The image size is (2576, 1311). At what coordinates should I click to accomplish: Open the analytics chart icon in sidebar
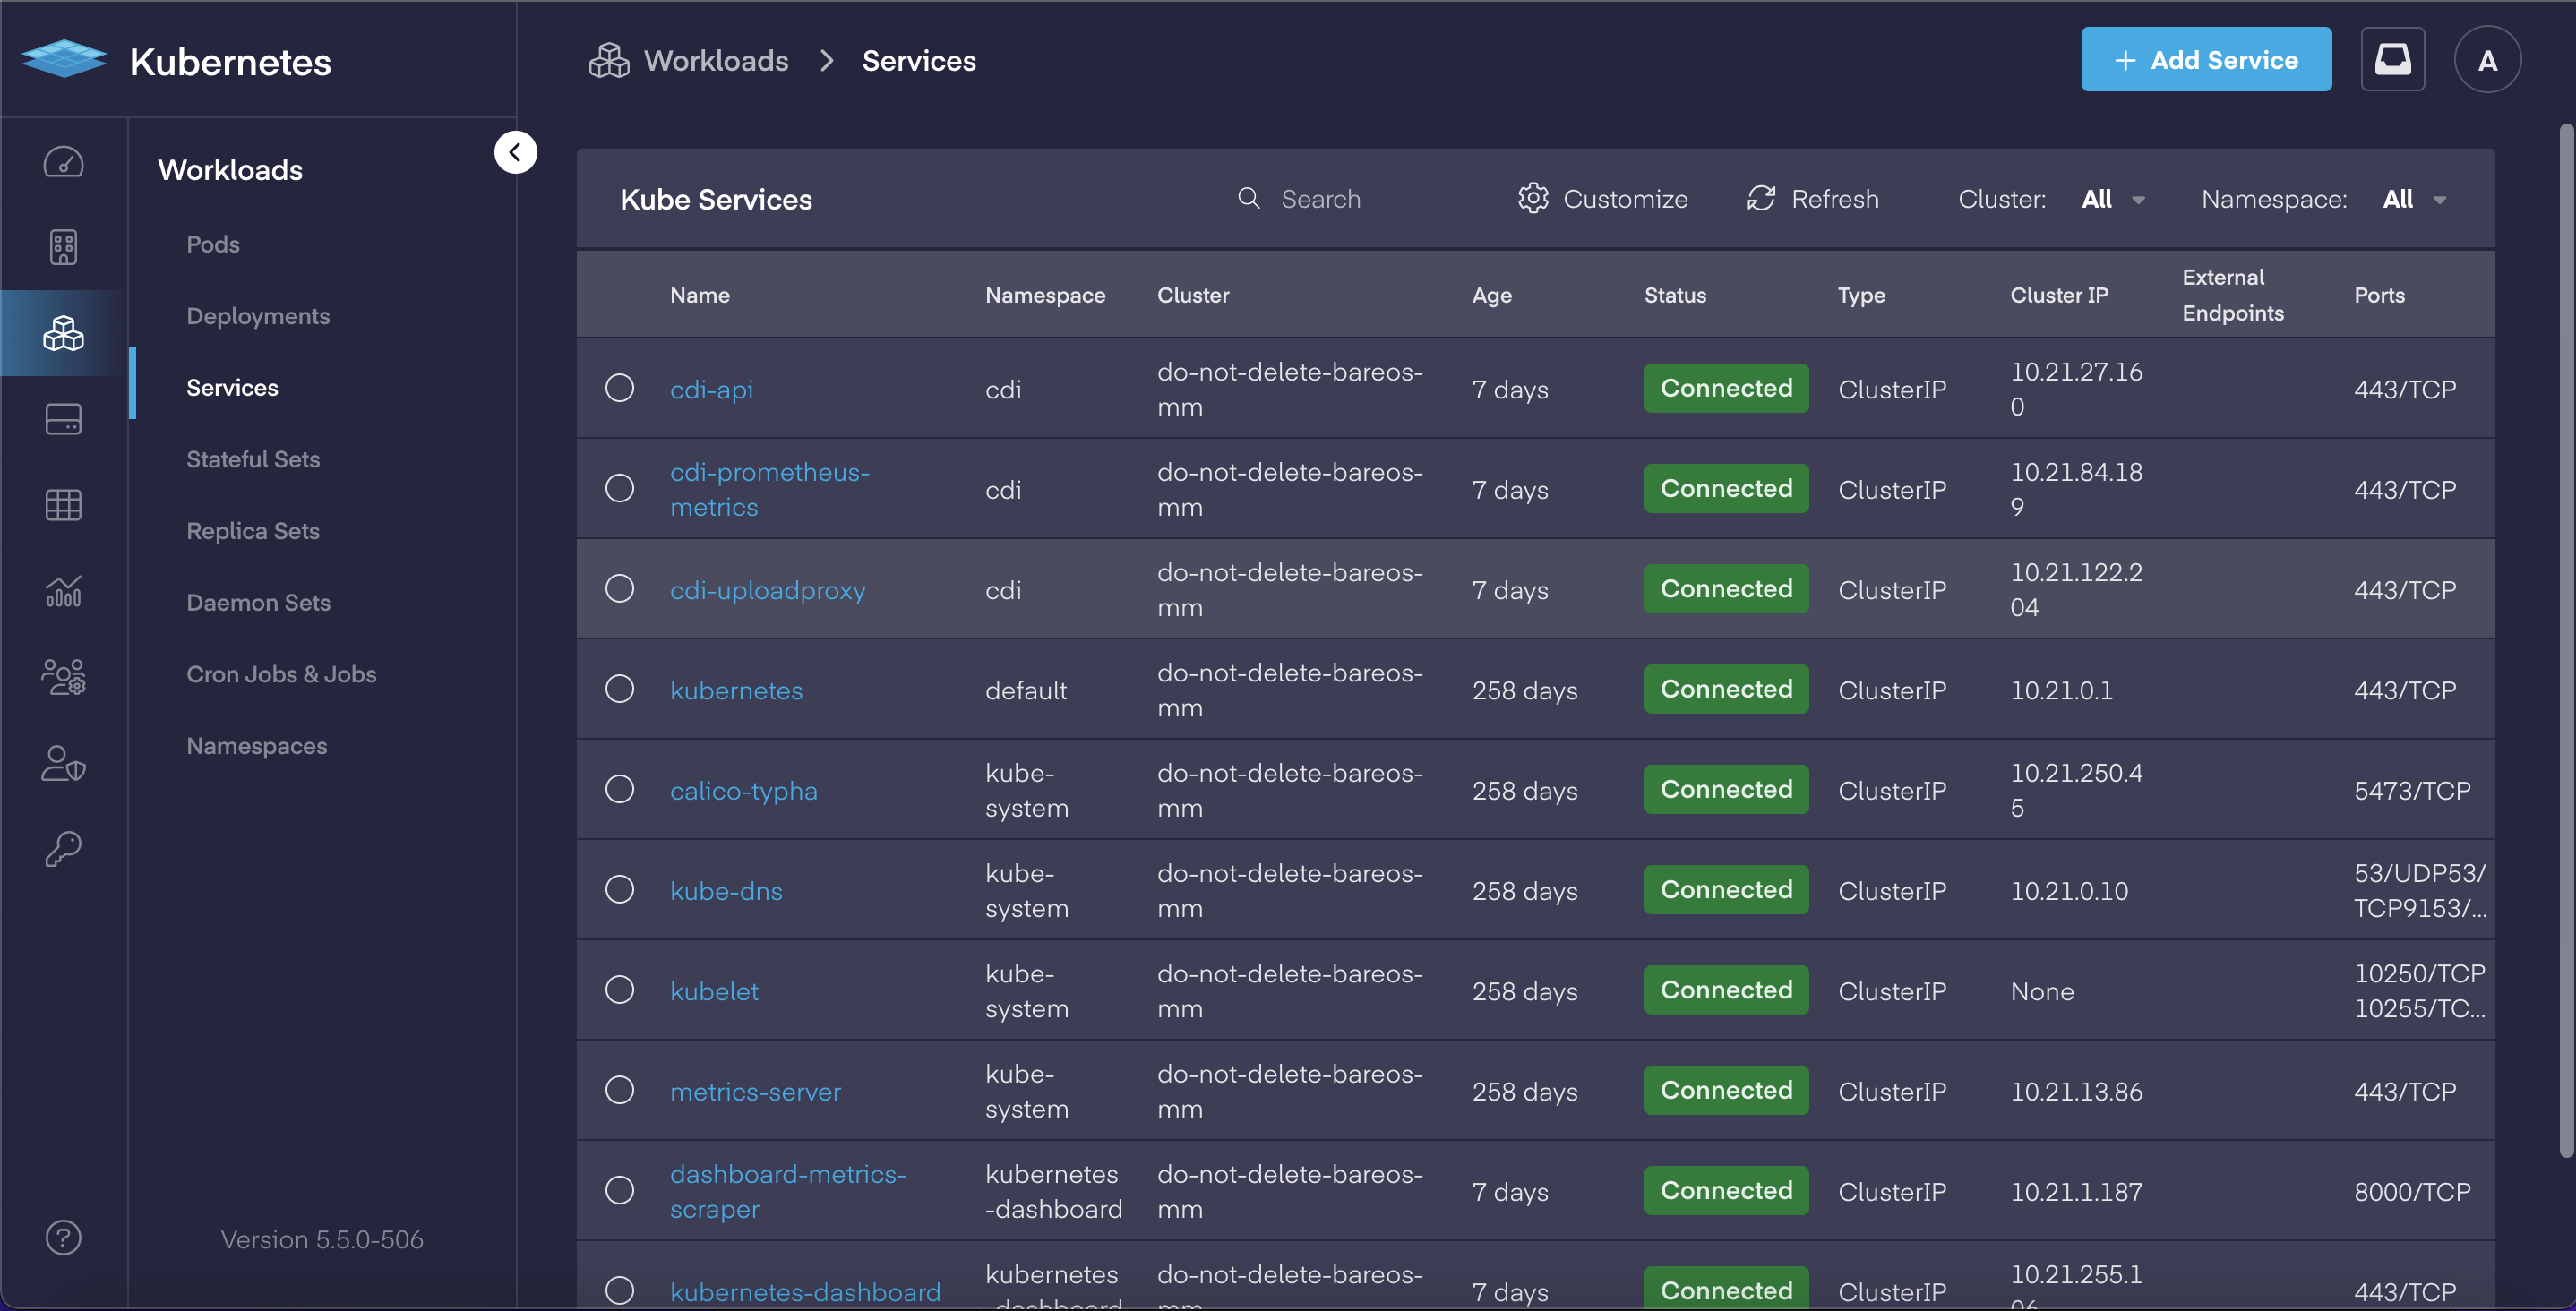[63, 591]
